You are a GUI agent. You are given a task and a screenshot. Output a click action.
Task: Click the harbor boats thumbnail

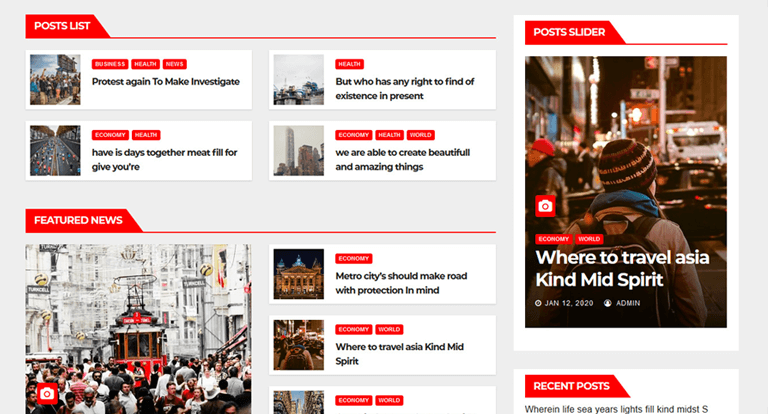point(299,79)
